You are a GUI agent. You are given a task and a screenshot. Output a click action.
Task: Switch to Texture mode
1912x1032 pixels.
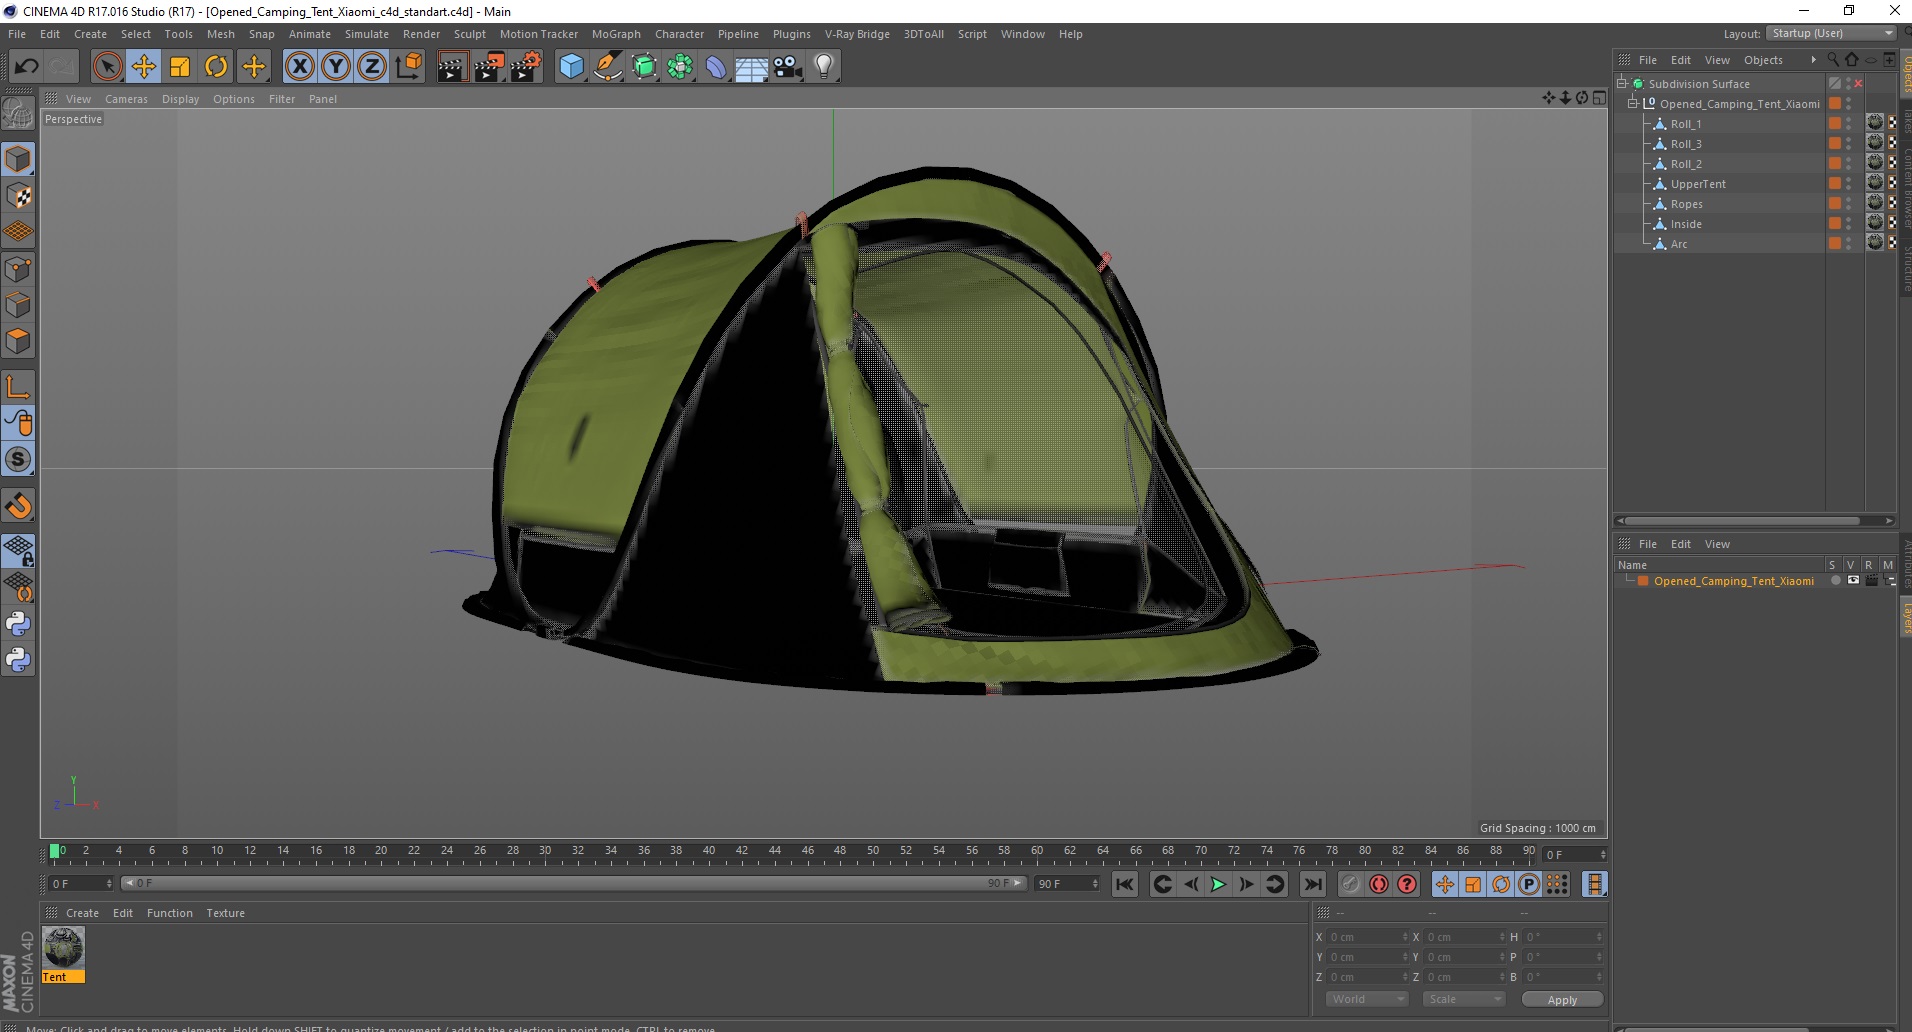18,196
